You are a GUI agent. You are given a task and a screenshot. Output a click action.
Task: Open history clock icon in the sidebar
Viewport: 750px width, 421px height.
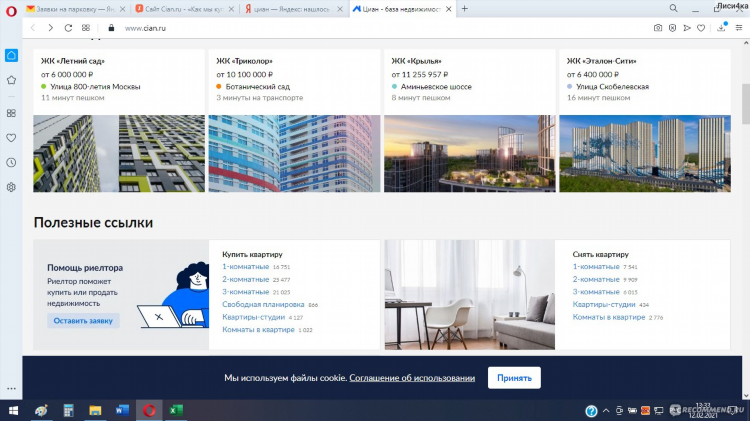tap(11, 163)
